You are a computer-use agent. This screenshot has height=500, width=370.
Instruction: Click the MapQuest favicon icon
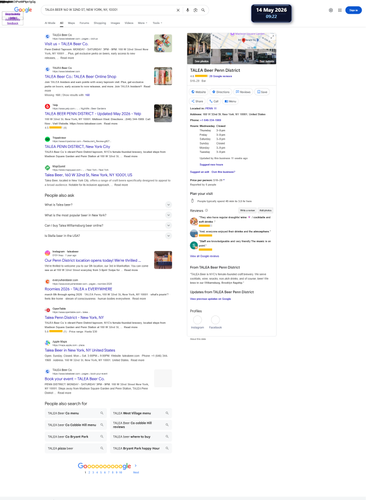point(47,167)
